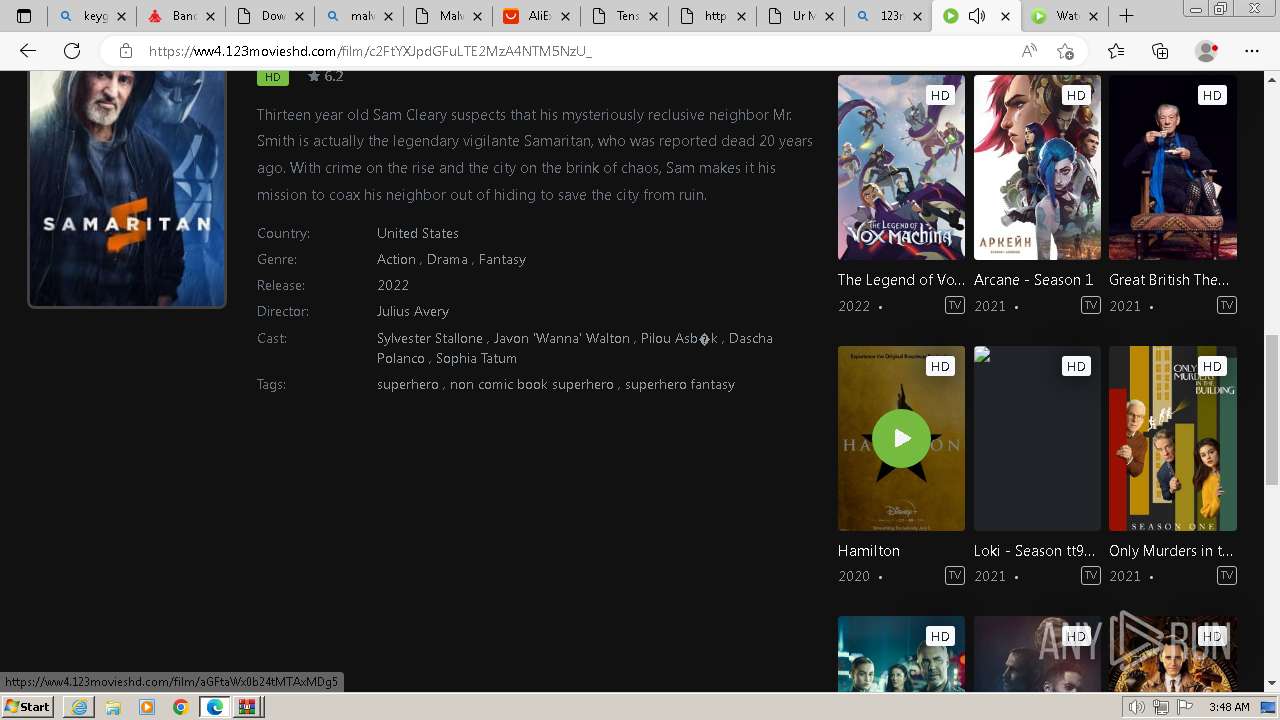Reload the current page
The height and width of the screenshot is (720, 1280).
point(72,51)
